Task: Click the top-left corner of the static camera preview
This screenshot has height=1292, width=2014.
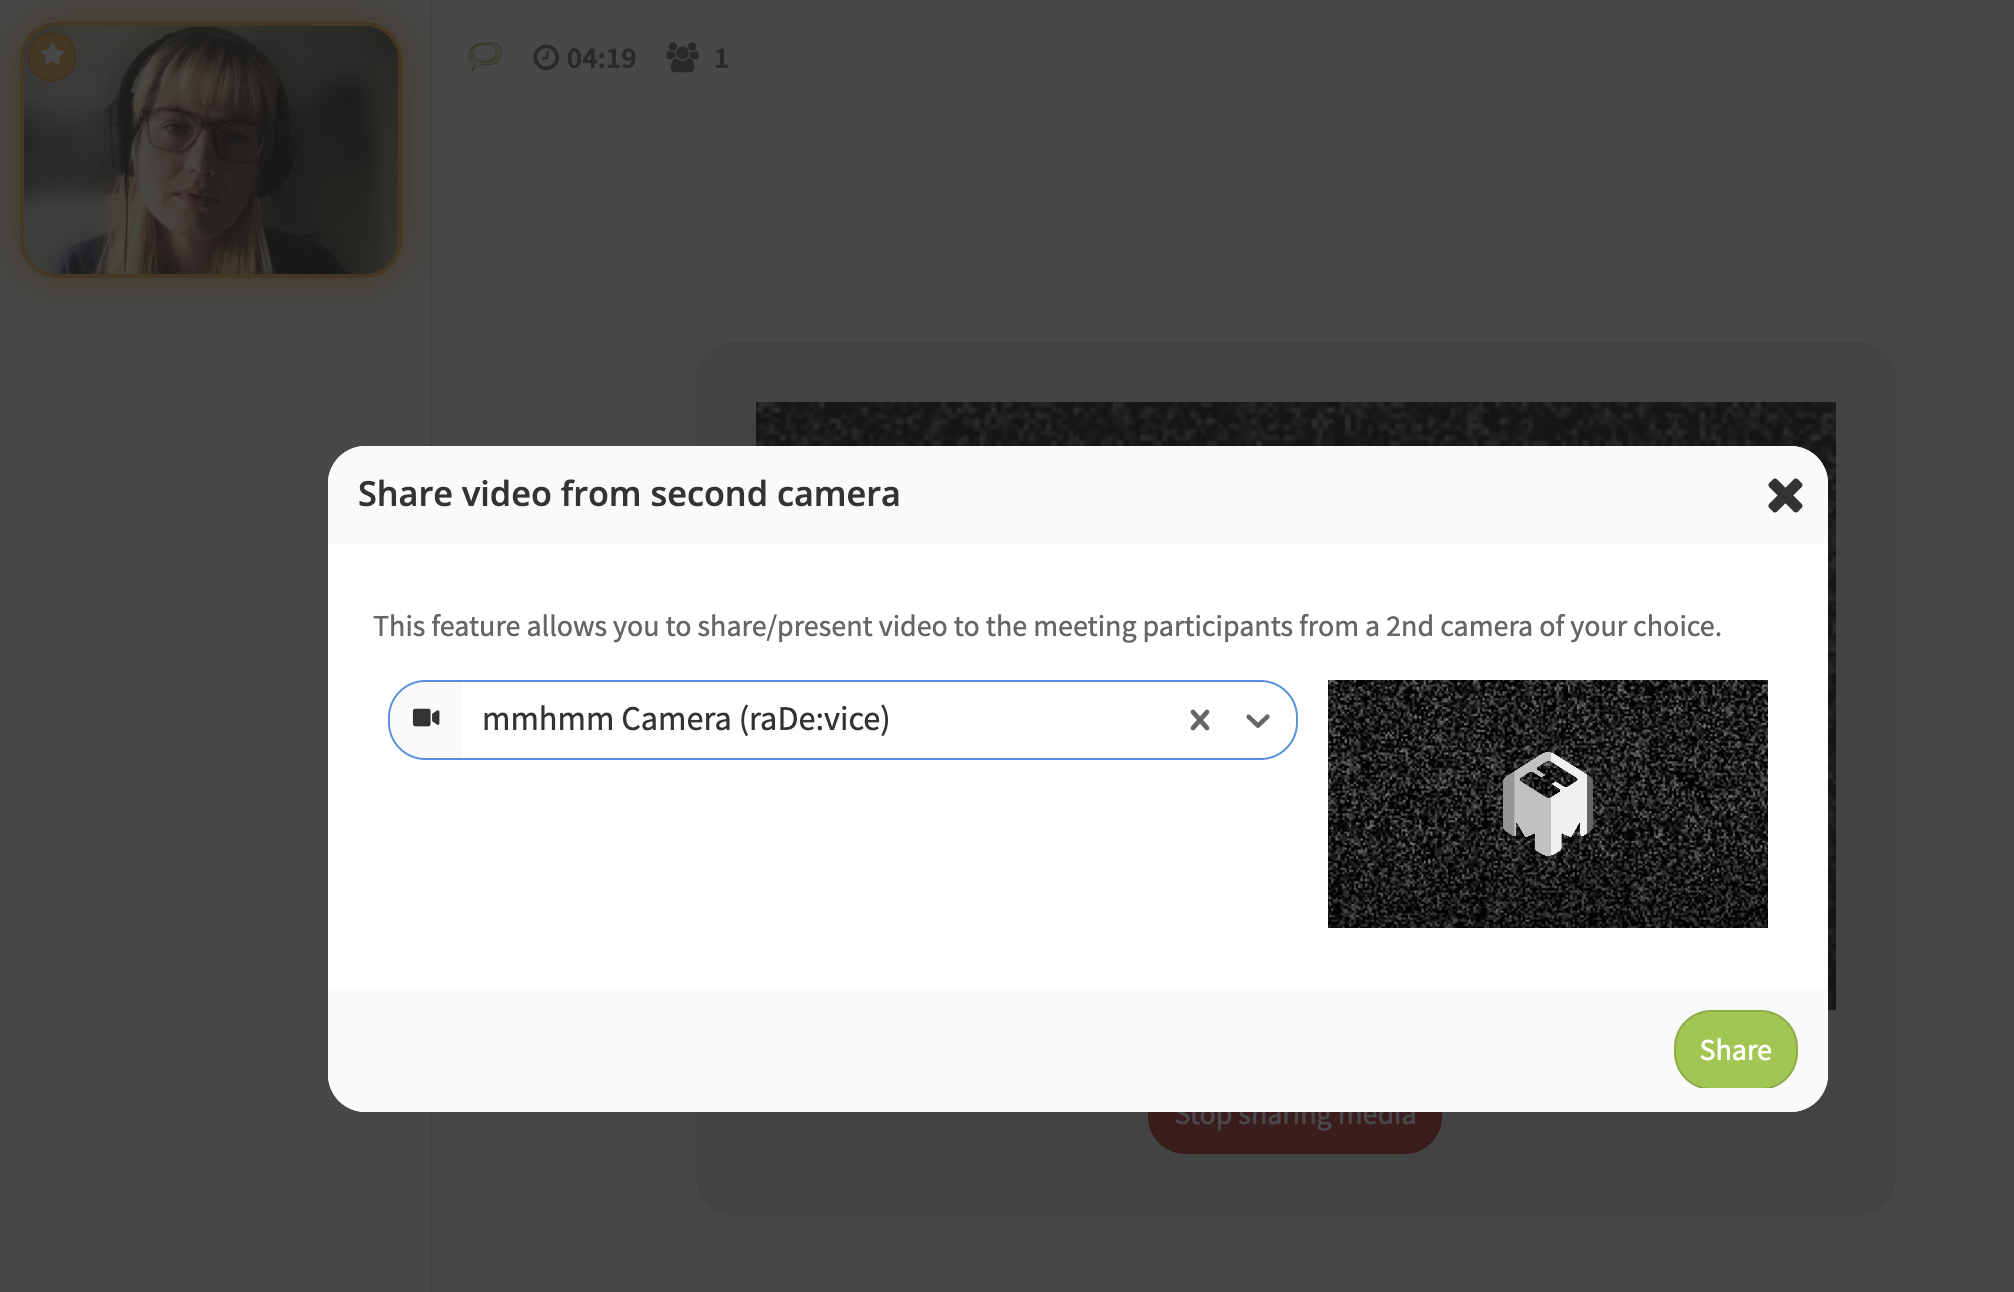Action: pyautogui.click(x=1340, y=692)
